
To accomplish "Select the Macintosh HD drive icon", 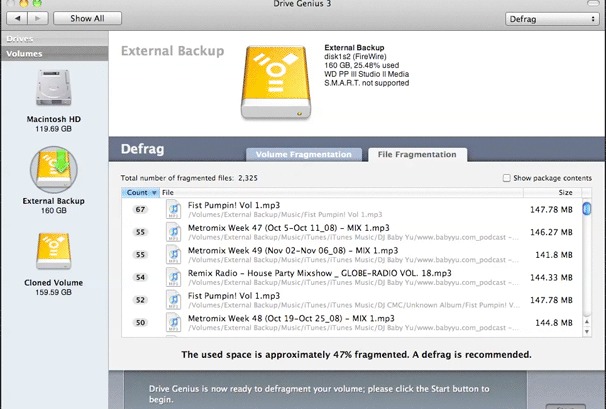I will (53, 88).
